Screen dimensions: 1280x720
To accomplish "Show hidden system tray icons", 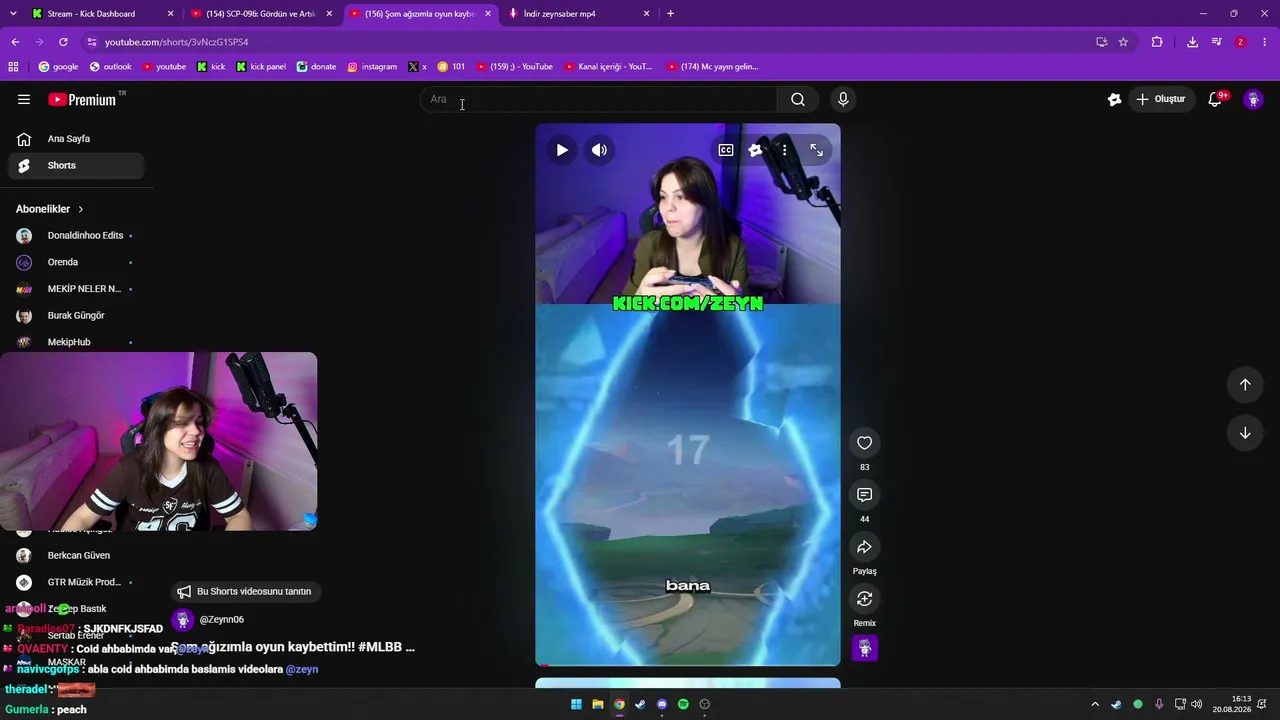I will (x=1095, y=704).
